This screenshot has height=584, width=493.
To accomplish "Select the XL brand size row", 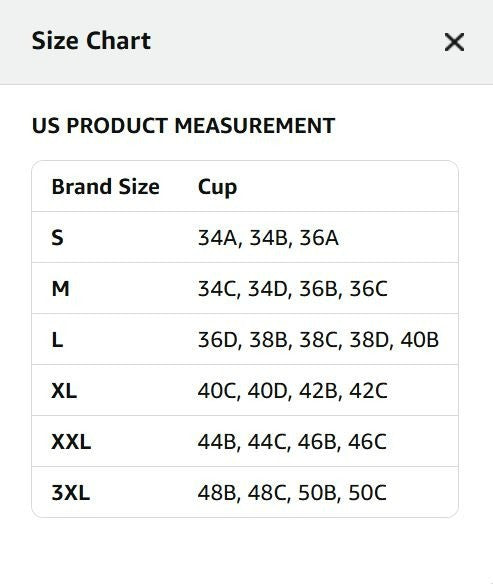I will (245, 390).
